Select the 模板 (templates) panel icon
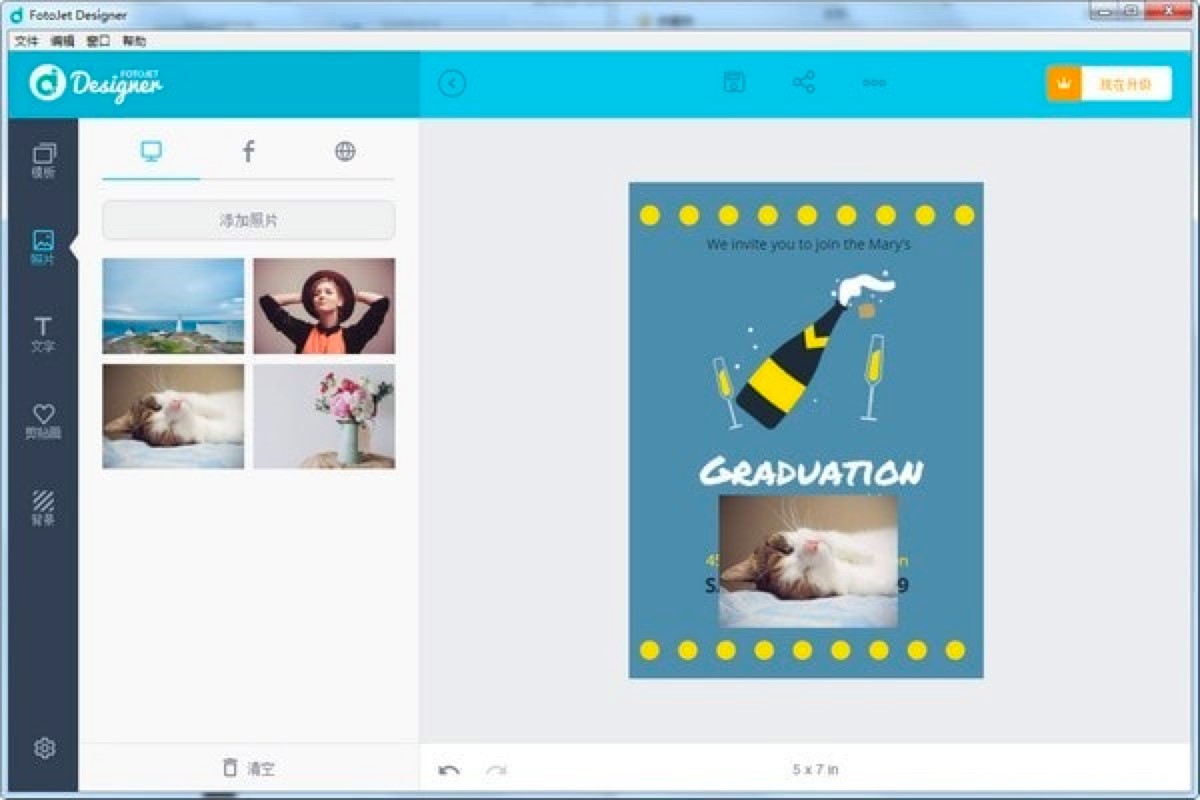The width and height of the screenshot is (1200, 800). click(42, 160)
